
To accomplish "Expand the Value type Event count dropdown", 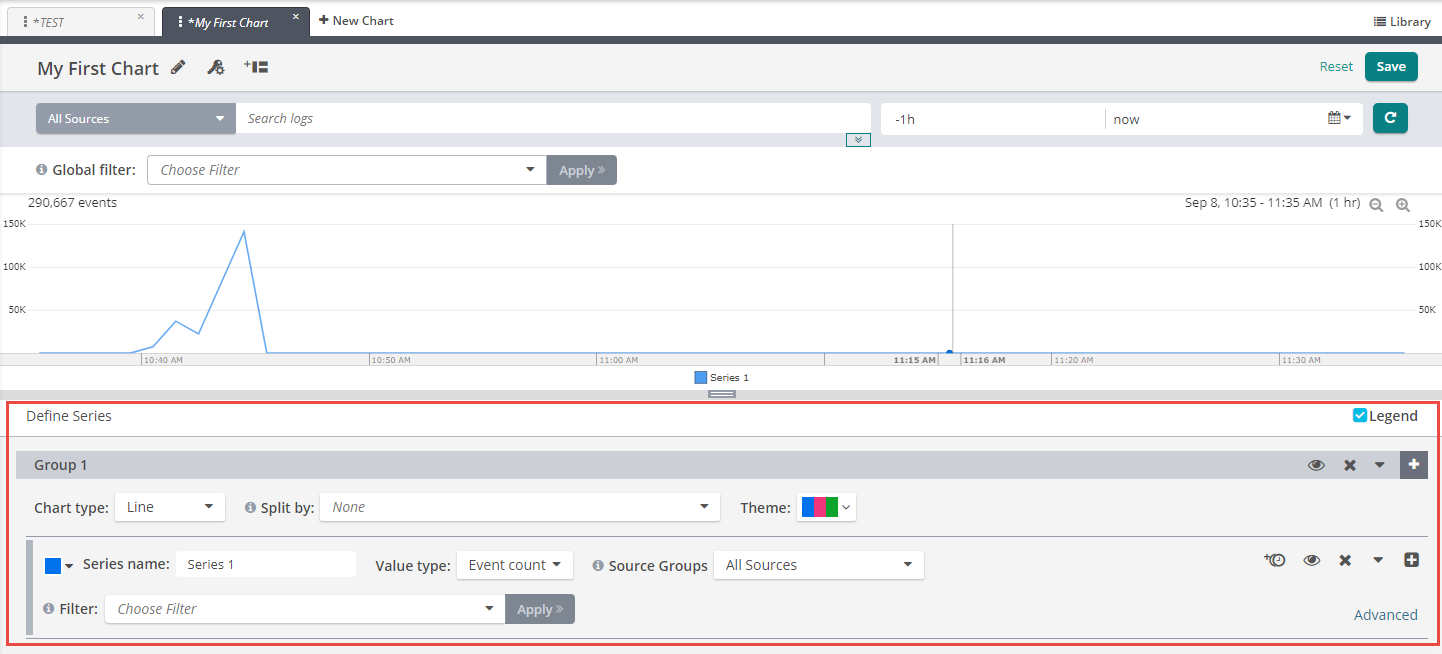I will (x=514, y=565).
